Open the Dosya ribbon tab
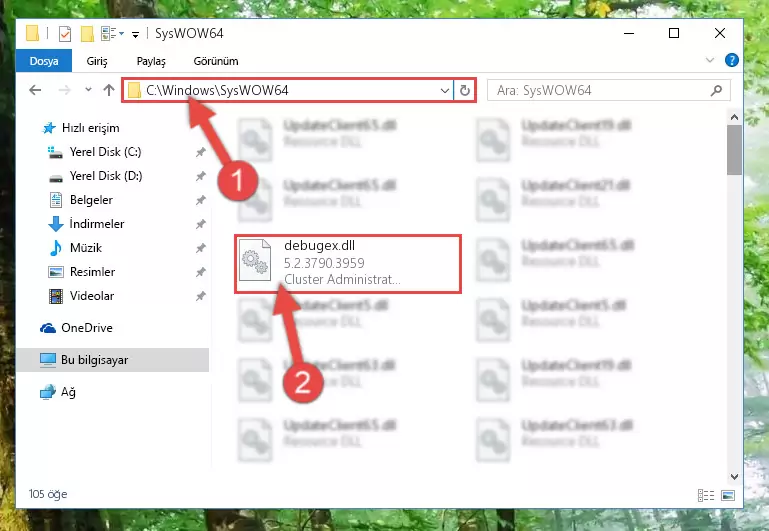This screenshot has height=531, width=769. click(x=44, y=61)
